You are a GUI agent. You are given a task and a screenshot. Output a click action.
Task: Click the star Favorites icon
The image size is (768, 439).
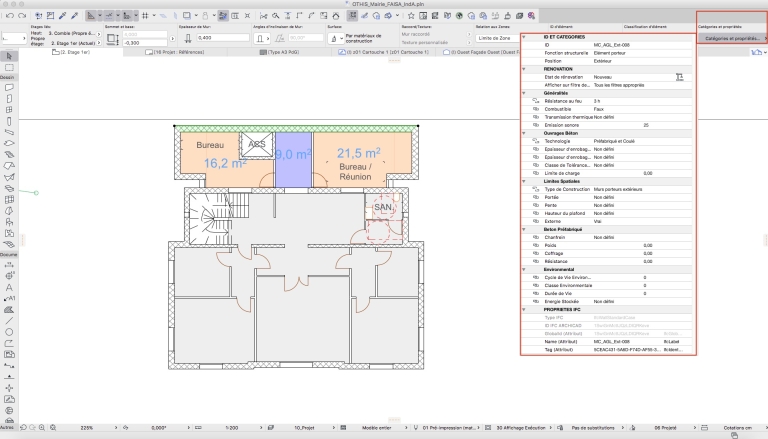point(411,16)
